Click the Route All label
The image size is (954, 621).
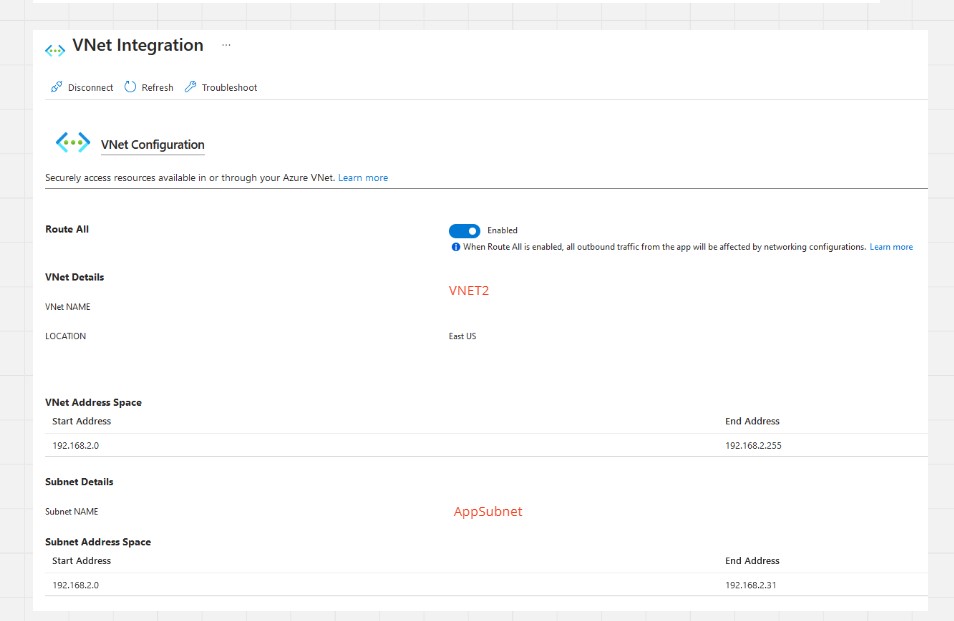coord(67,229)
